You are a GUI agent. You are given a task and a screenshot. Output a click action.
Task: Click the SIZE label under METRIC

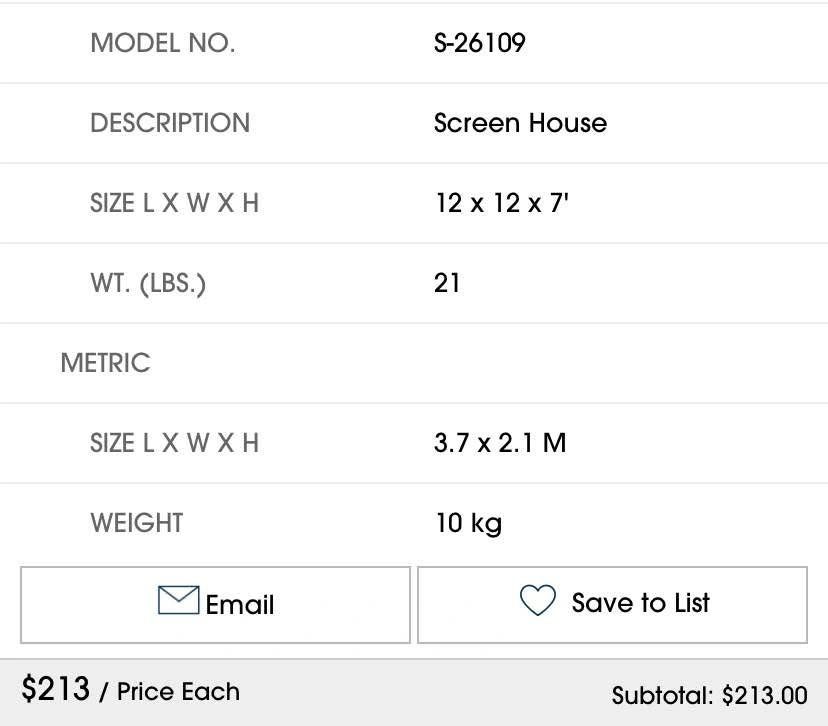174,443
